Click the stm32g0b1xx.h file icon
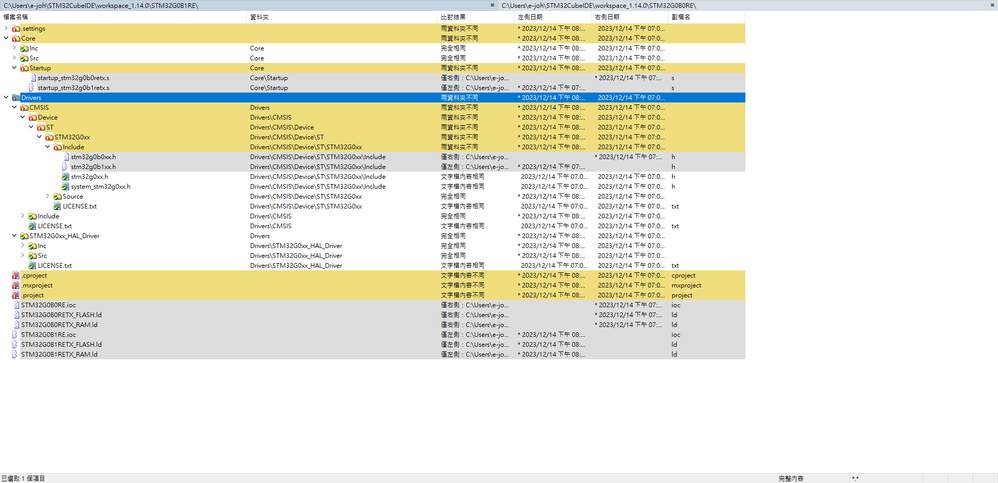Image resolution: width=998 pixels, height=483 pixels. [64, 167]
